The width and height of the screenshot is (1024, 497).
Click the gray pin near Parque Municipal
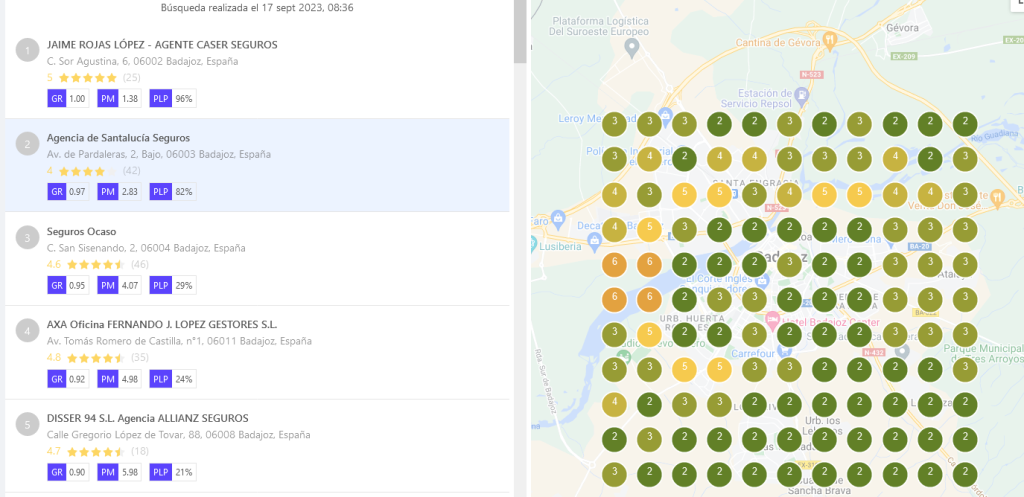click(x=902, y=351)
